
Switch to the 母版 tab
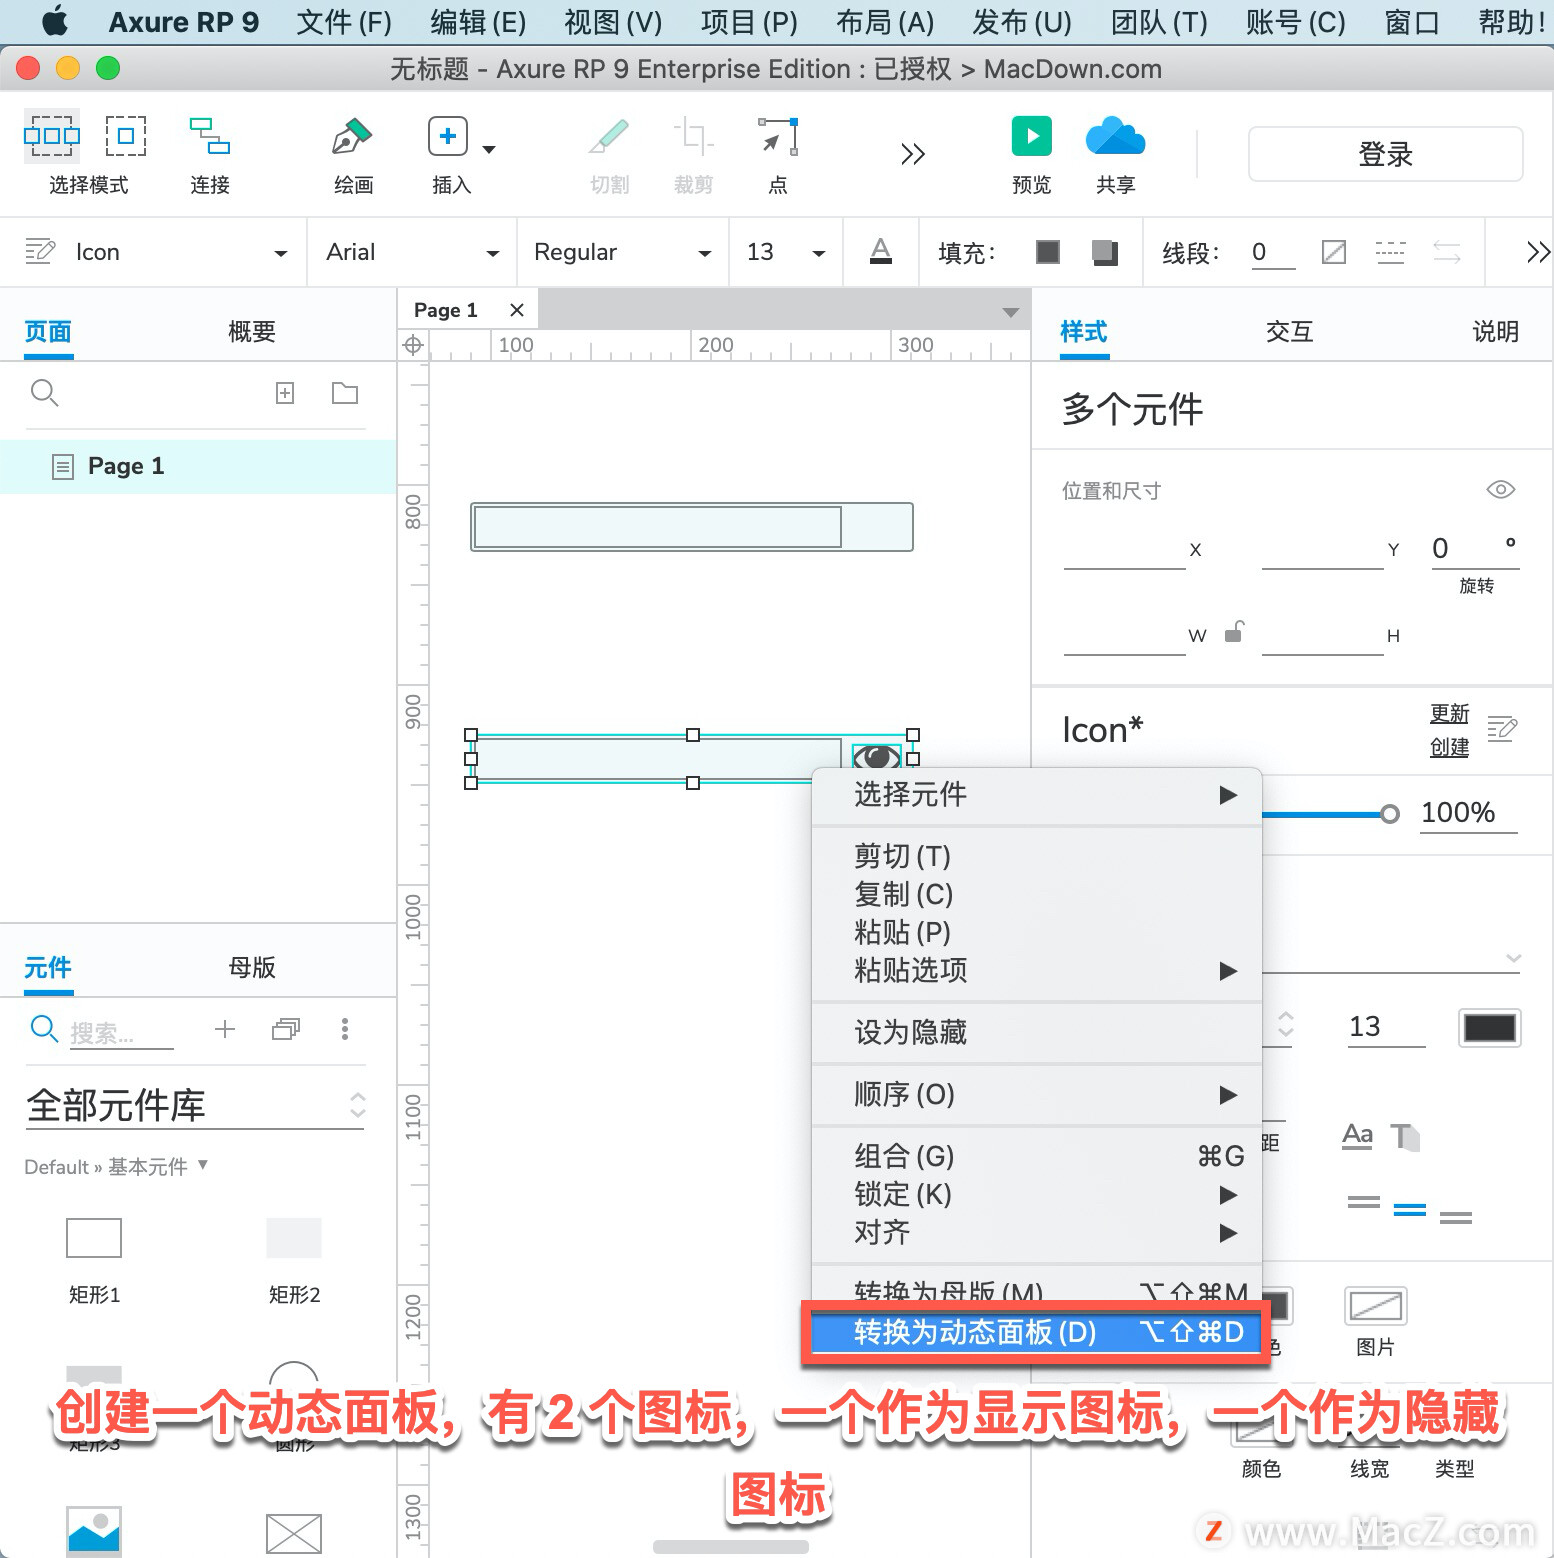pyautogui.click(x=251, y=967)
